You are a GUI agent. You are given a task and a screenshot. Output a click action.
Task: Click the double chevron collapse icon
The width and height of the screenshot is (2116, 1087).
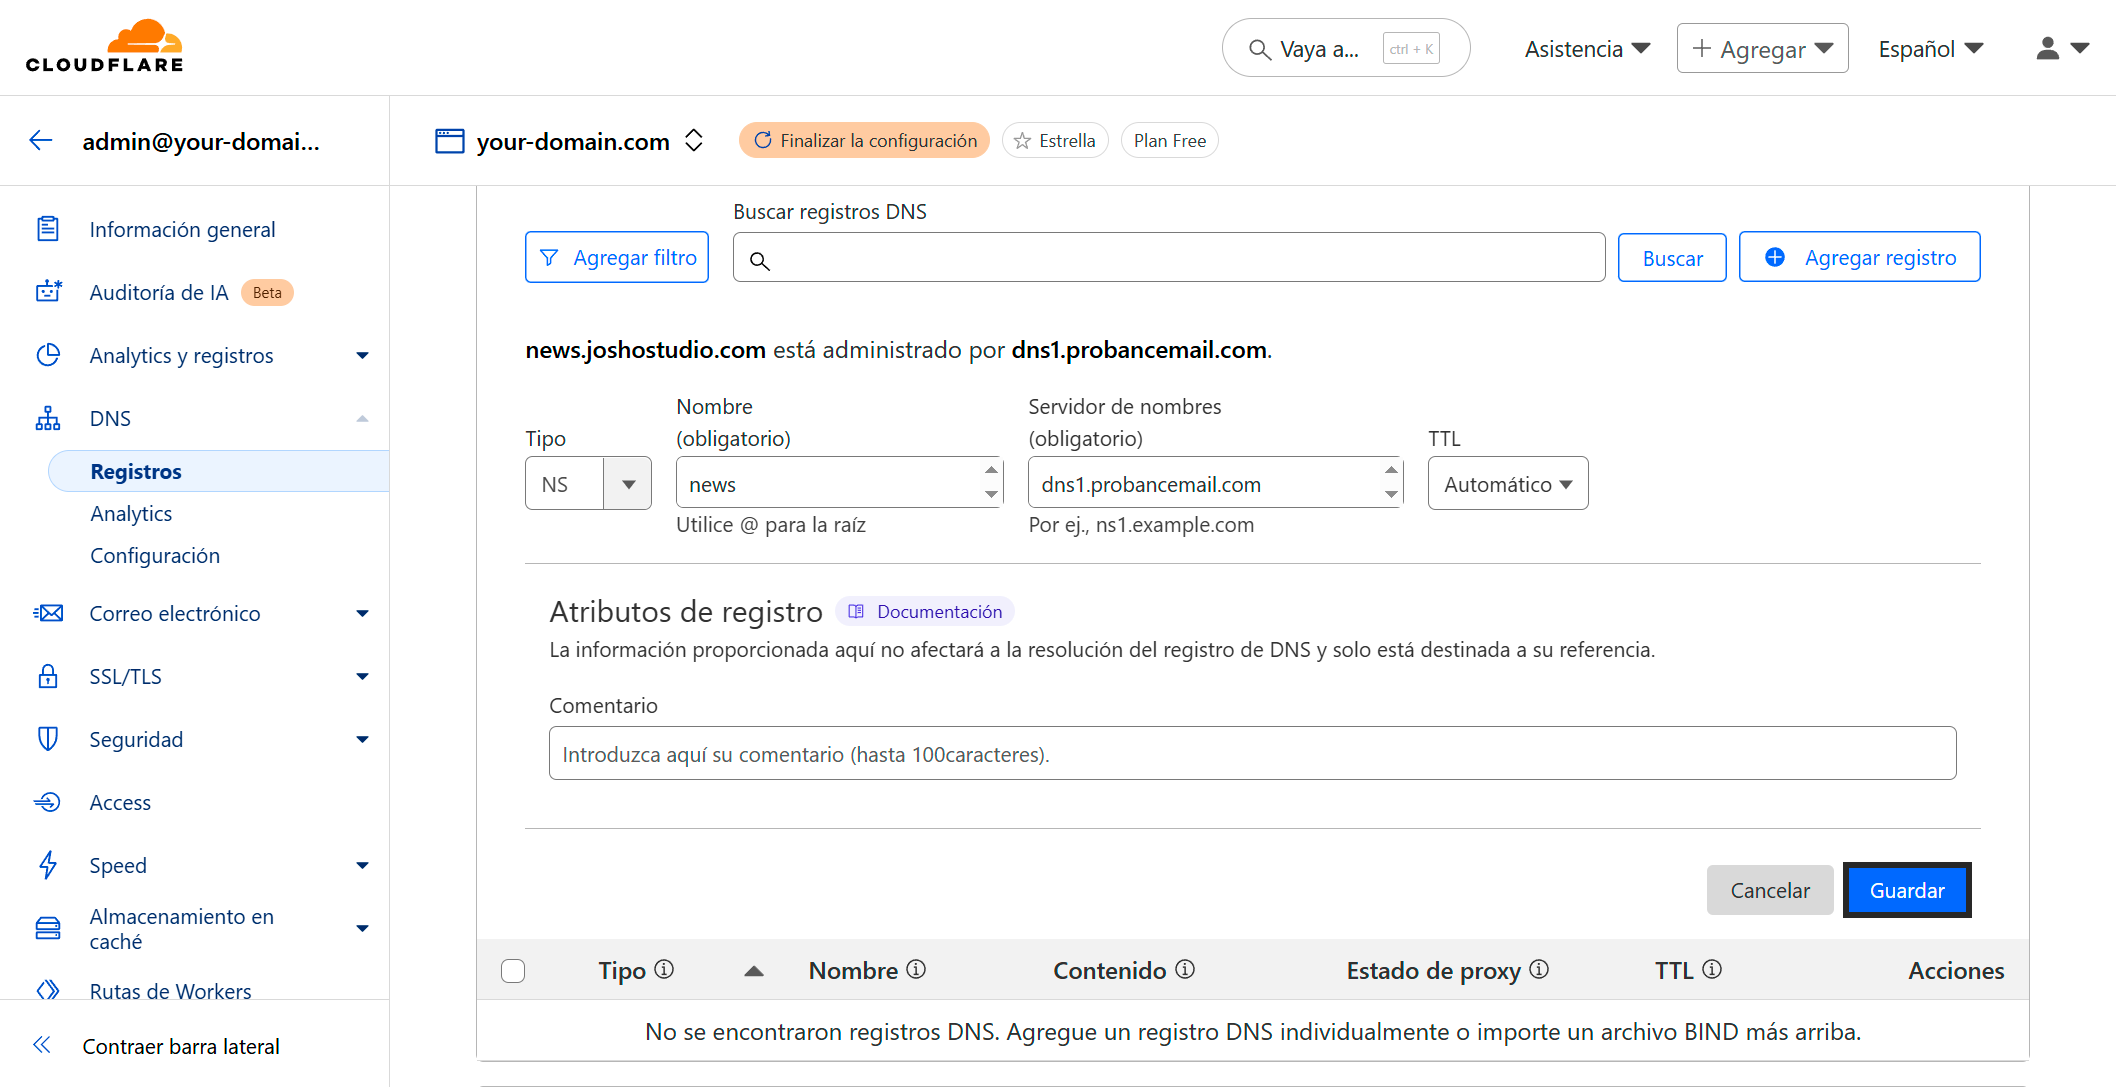click(41, 1045)
